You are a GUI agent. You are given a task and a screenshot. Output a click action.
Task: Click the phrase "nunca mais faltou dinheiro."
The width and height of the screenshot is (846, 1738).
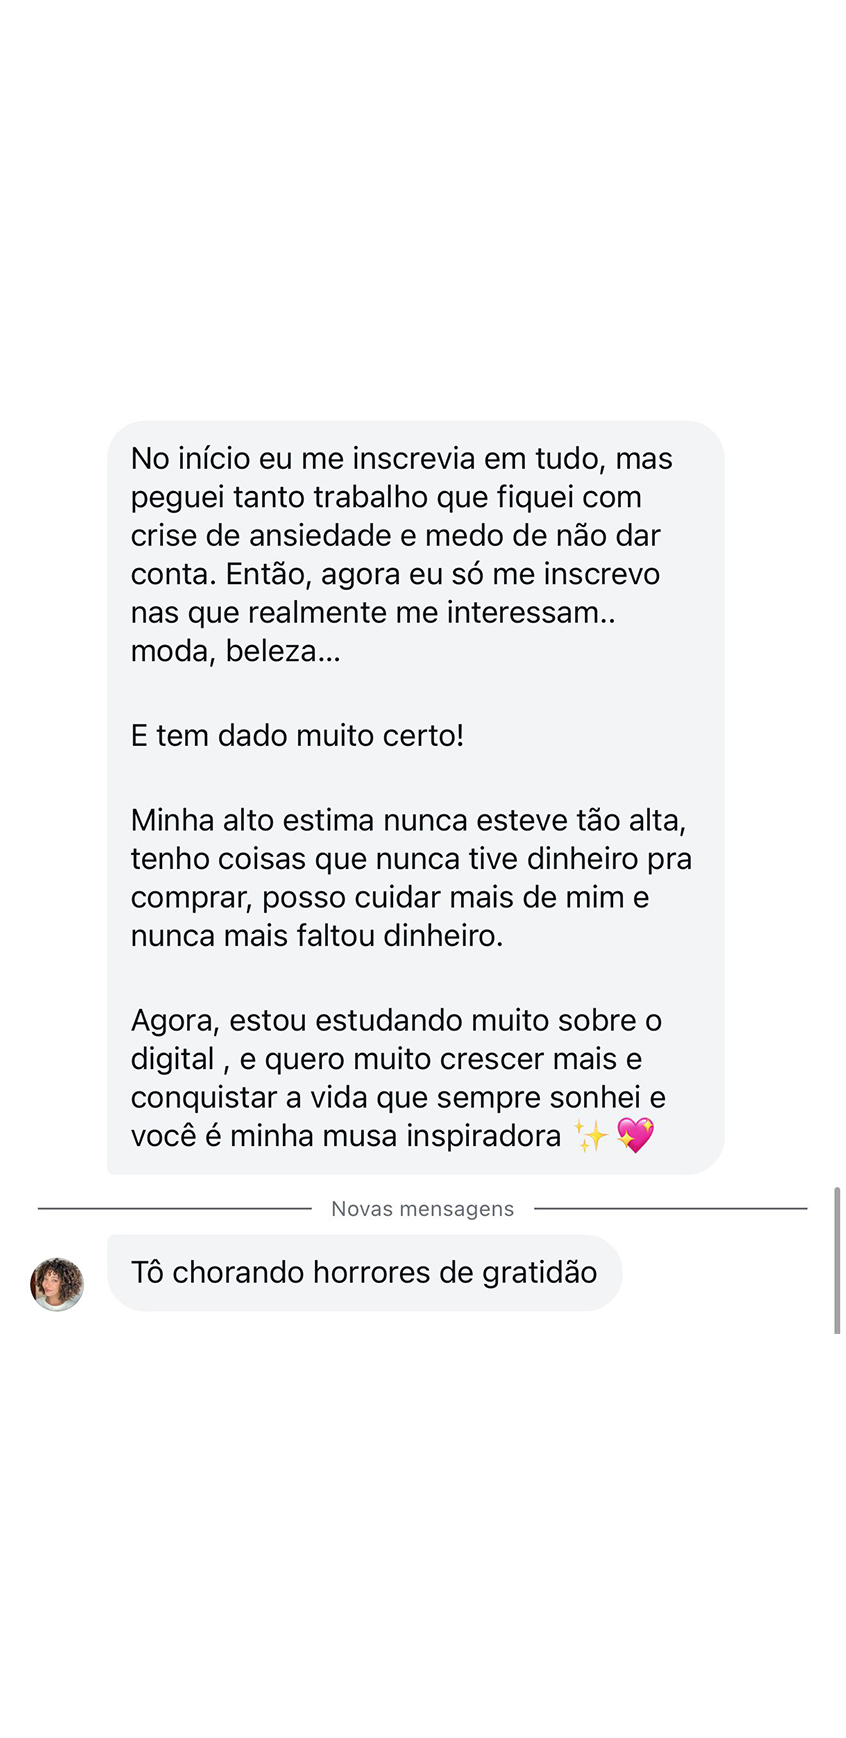point(317,936)
